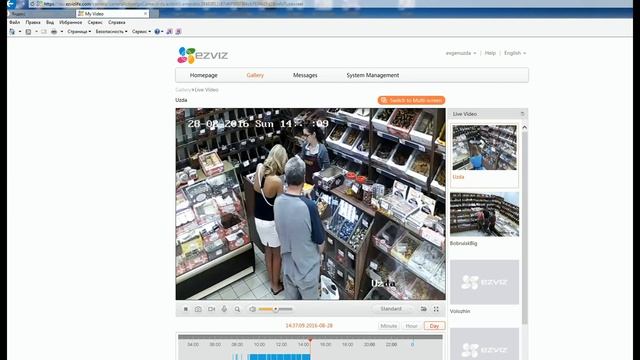Stop the live video playback
Screen dimensions: 640x360
[186, 309]
